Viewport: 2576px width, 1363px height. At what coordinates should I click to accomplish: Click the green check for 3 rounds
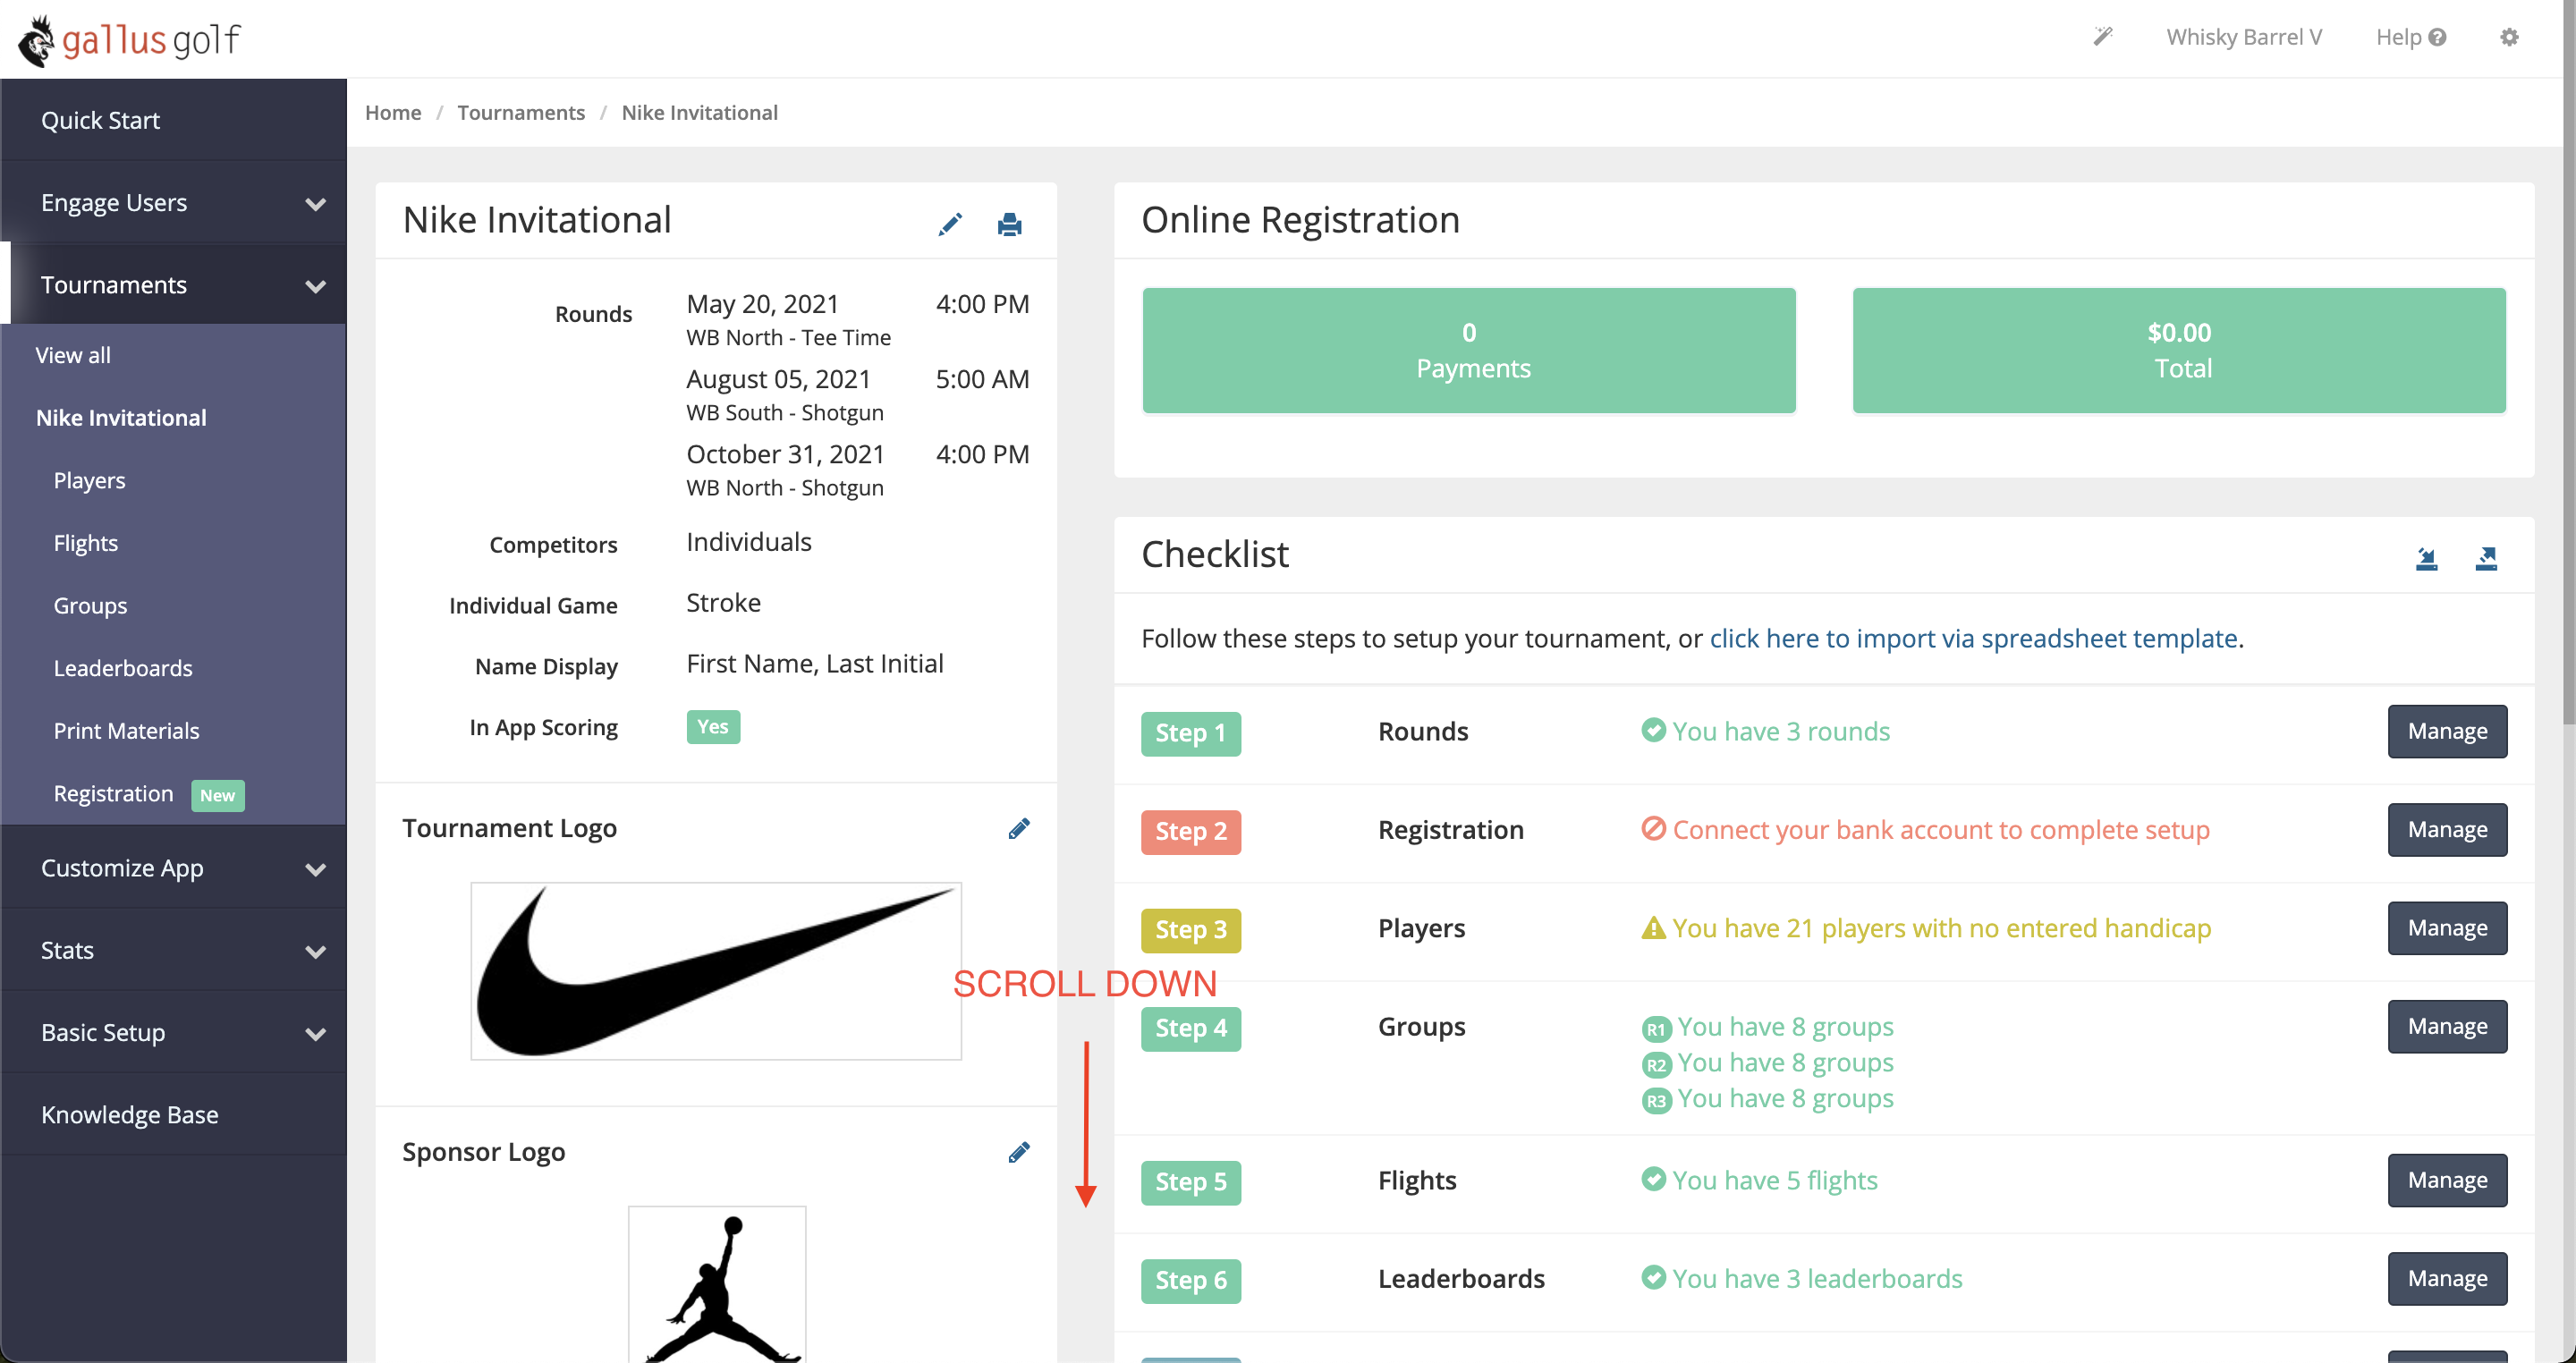tap(1653, 730)
